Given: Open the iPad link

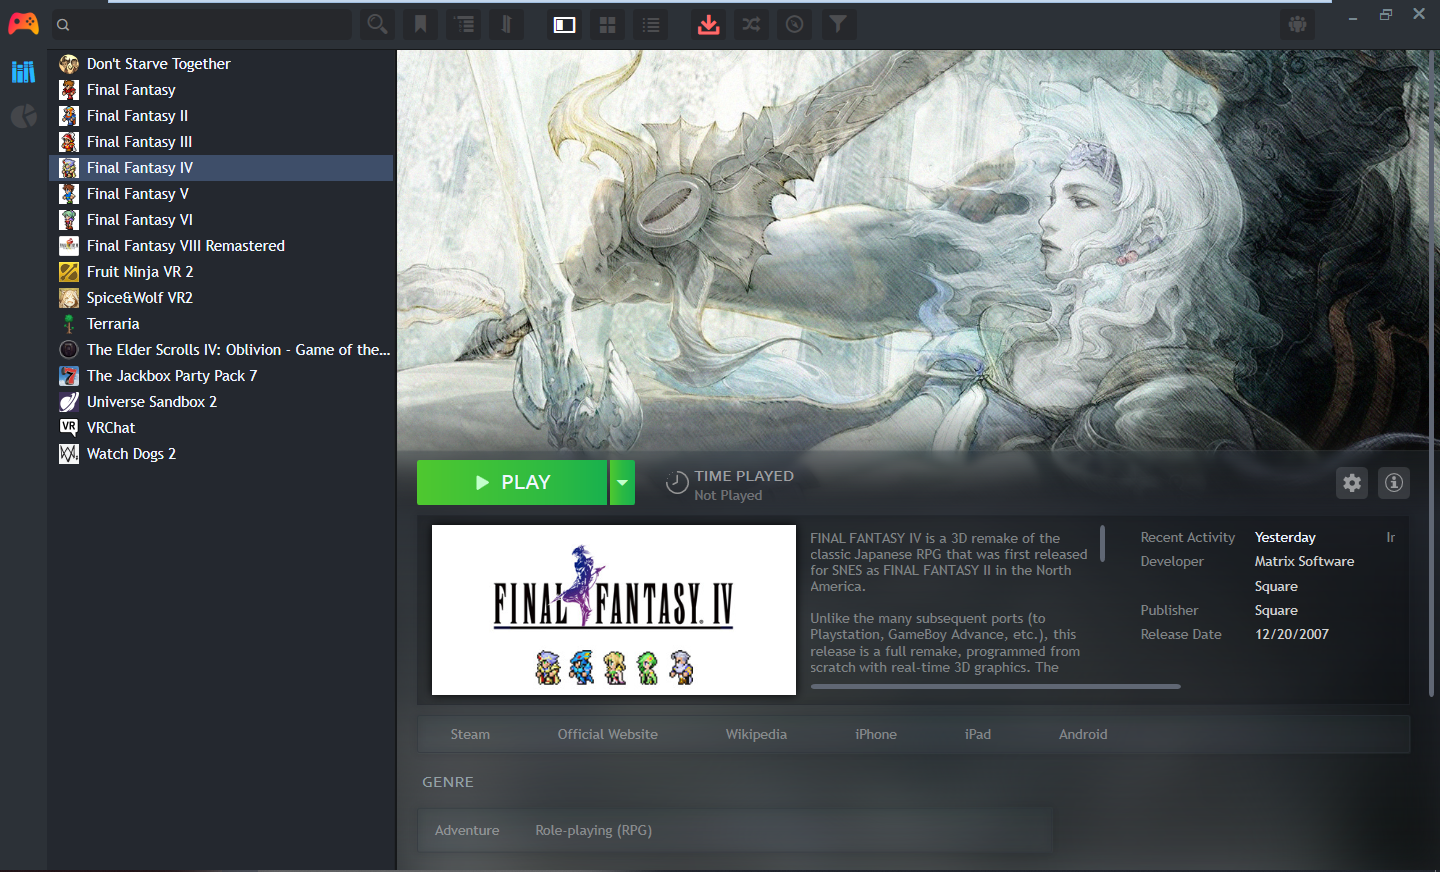Looking at the screenshot, I should click(978, 735).
